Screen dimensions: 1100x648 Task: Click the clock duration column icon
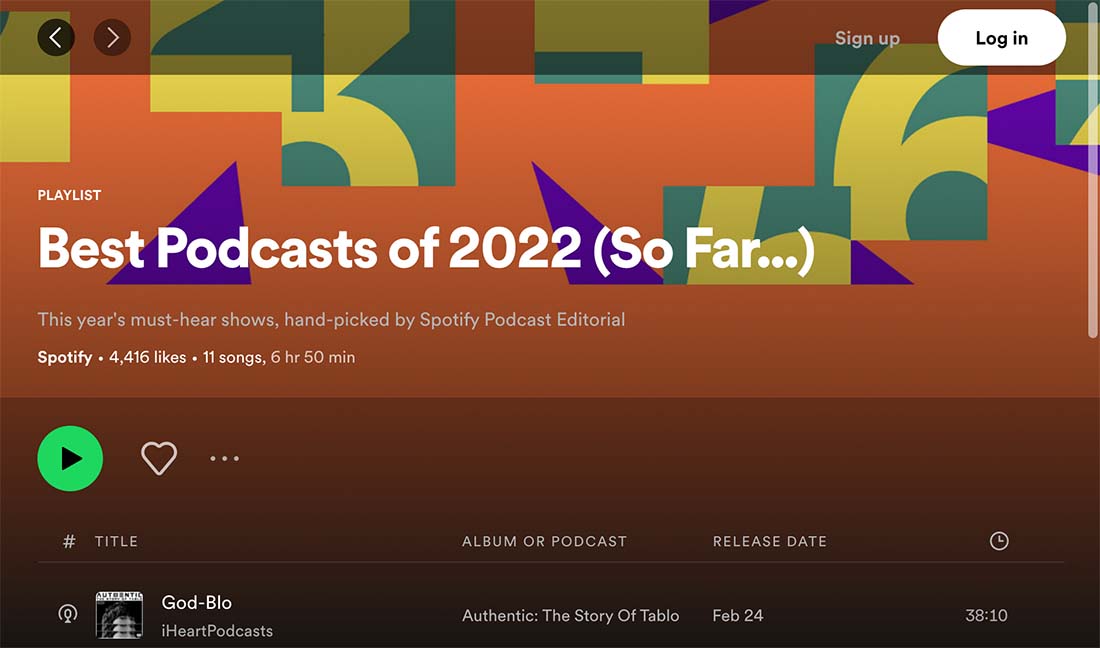pyautogui.click(x=999, y=541)
